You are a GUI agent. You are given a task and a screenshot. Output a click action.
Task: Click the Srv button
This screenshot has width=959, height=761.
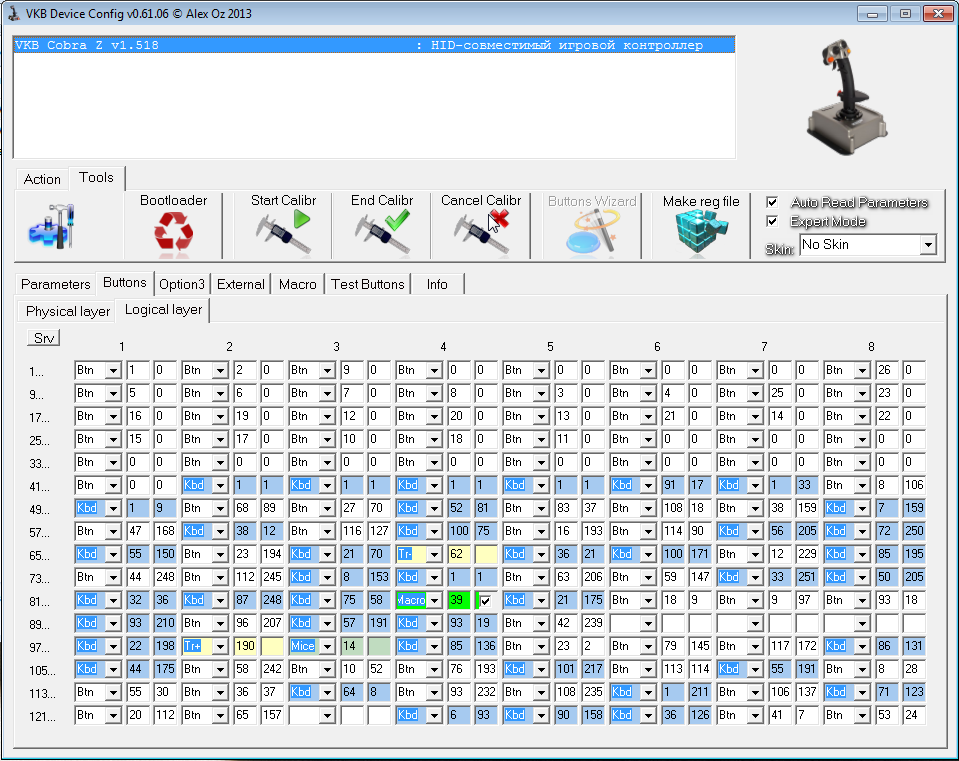[44, 338]
